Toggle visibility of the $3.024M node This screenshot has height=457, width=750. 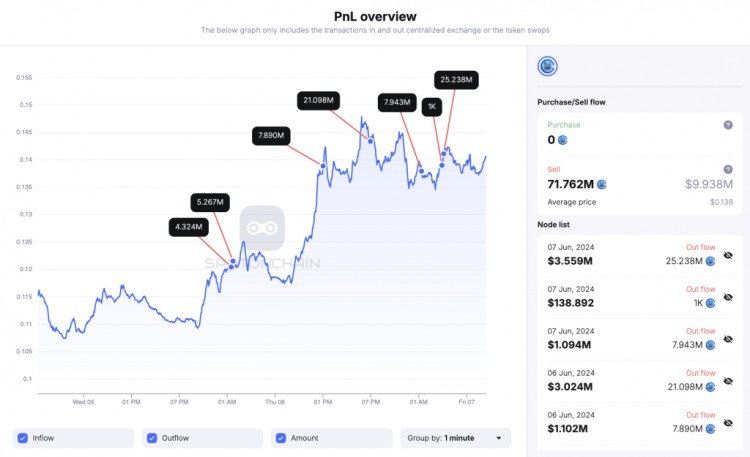(728, 381)
